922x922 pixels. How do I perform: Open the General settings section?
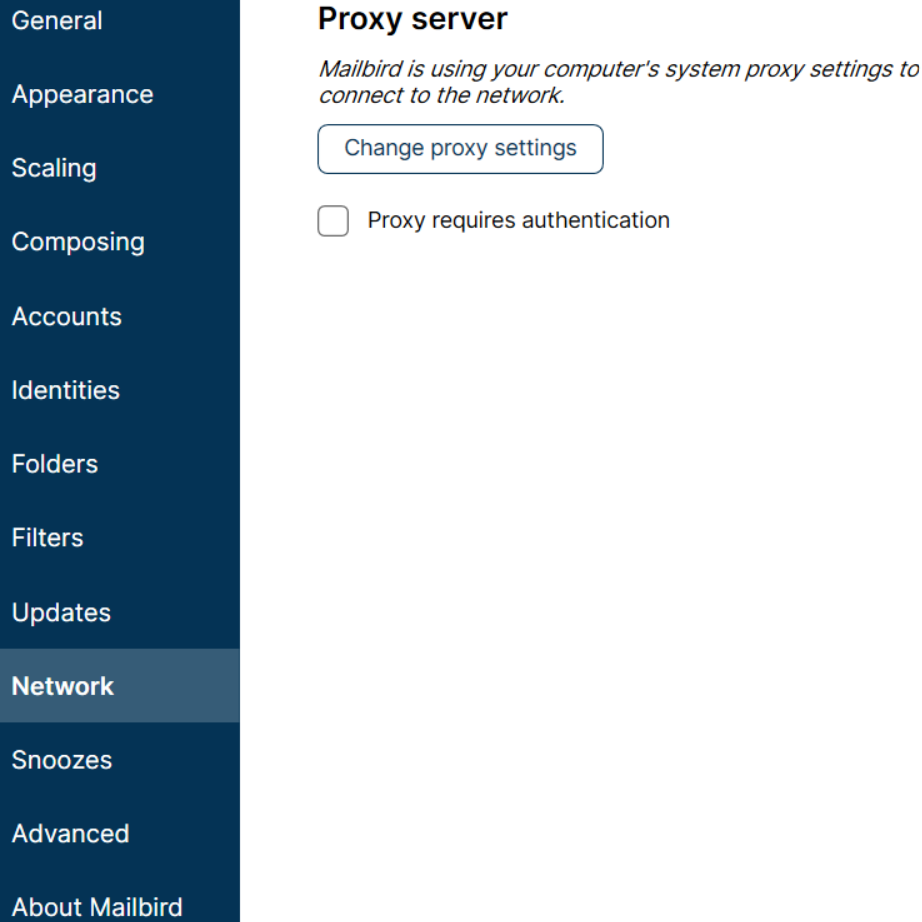coord(119,21)
